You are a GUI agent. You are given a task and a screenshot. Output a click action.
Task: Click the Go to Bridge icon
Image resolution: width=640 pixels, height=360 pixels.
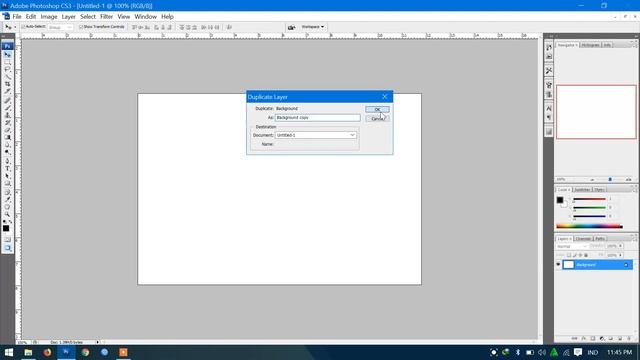coord(291,27)
